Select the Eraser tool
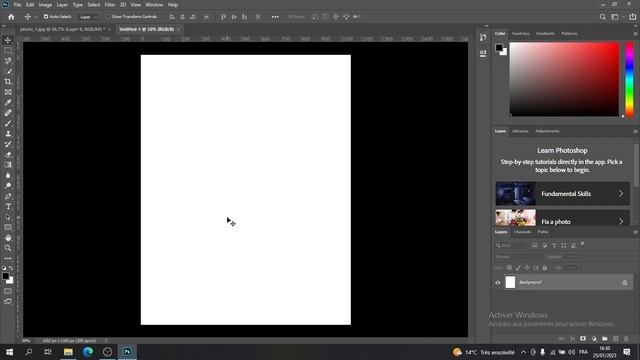 point(8,155)
